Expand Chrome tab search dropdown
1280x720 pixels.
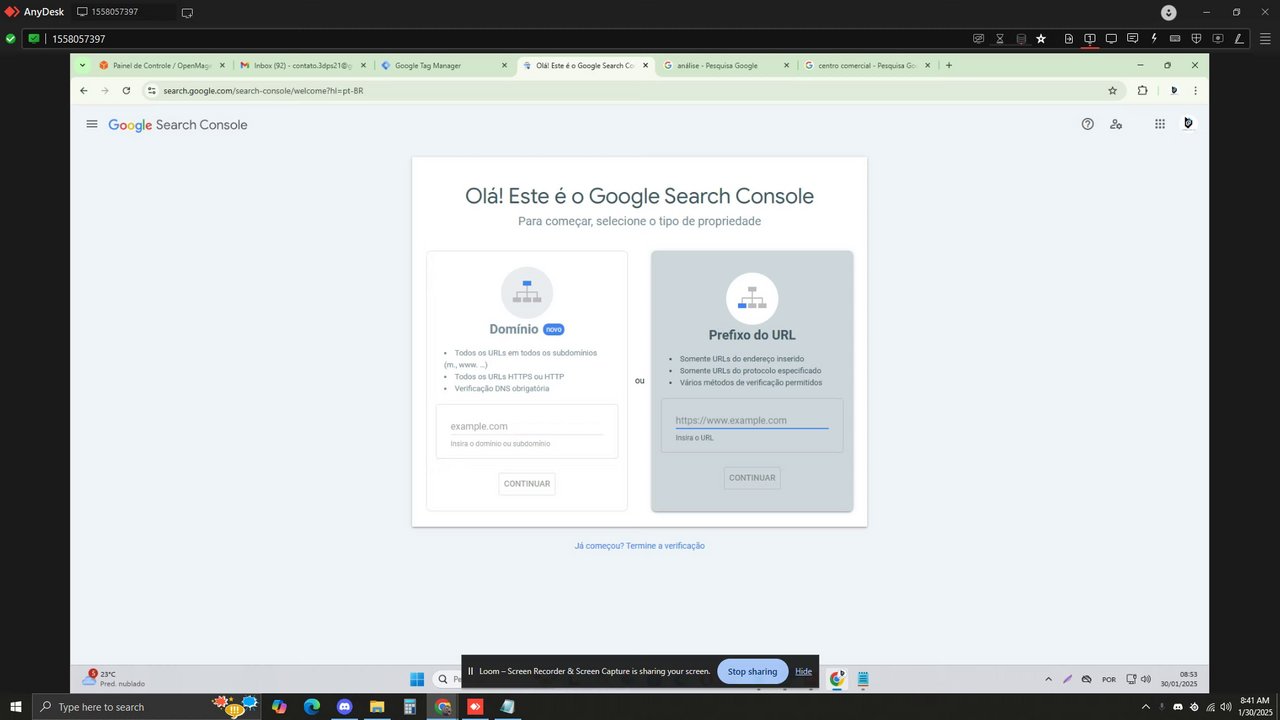click(x=83, y=65)
